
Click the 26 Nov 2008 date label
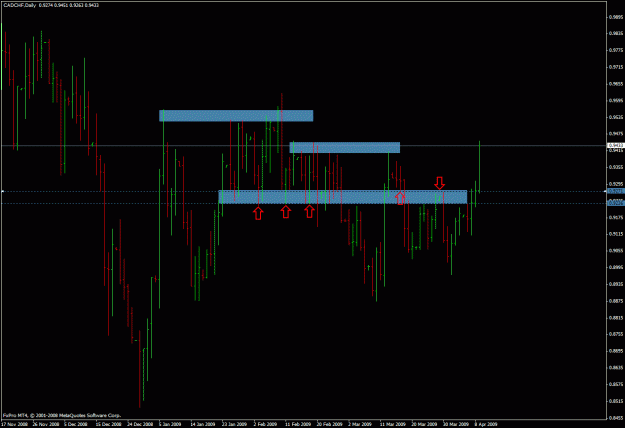point(45,424)
